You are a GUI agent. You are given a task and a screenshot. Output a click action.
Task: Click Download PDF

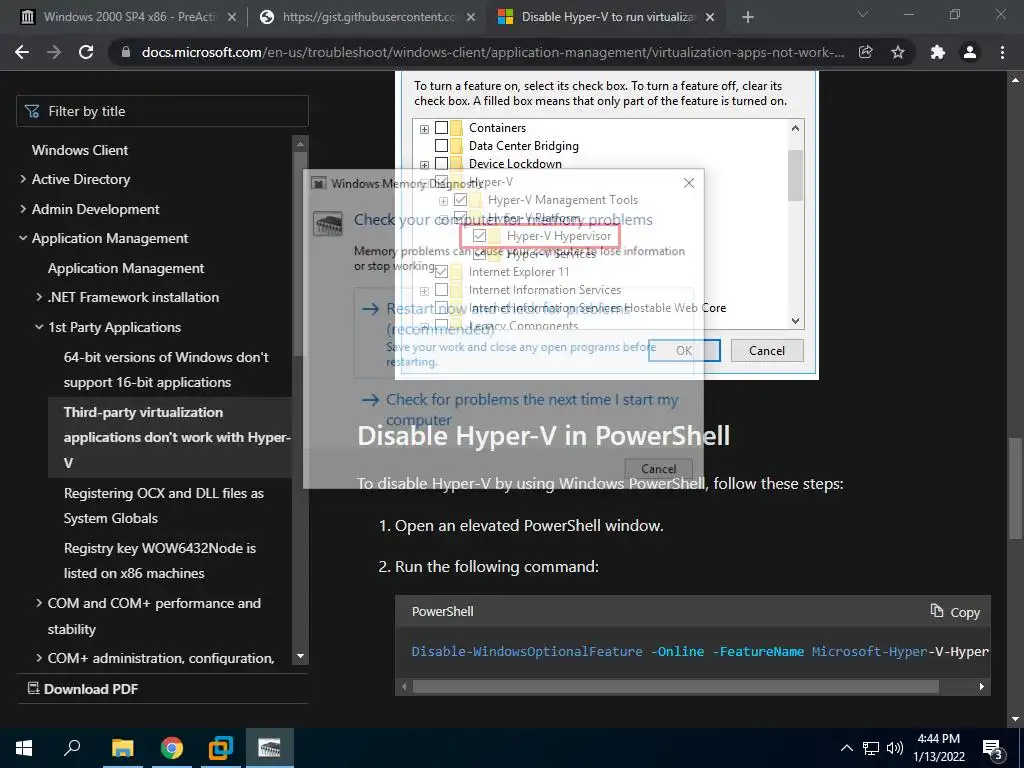pyautogui.click(x=83, y=689)
